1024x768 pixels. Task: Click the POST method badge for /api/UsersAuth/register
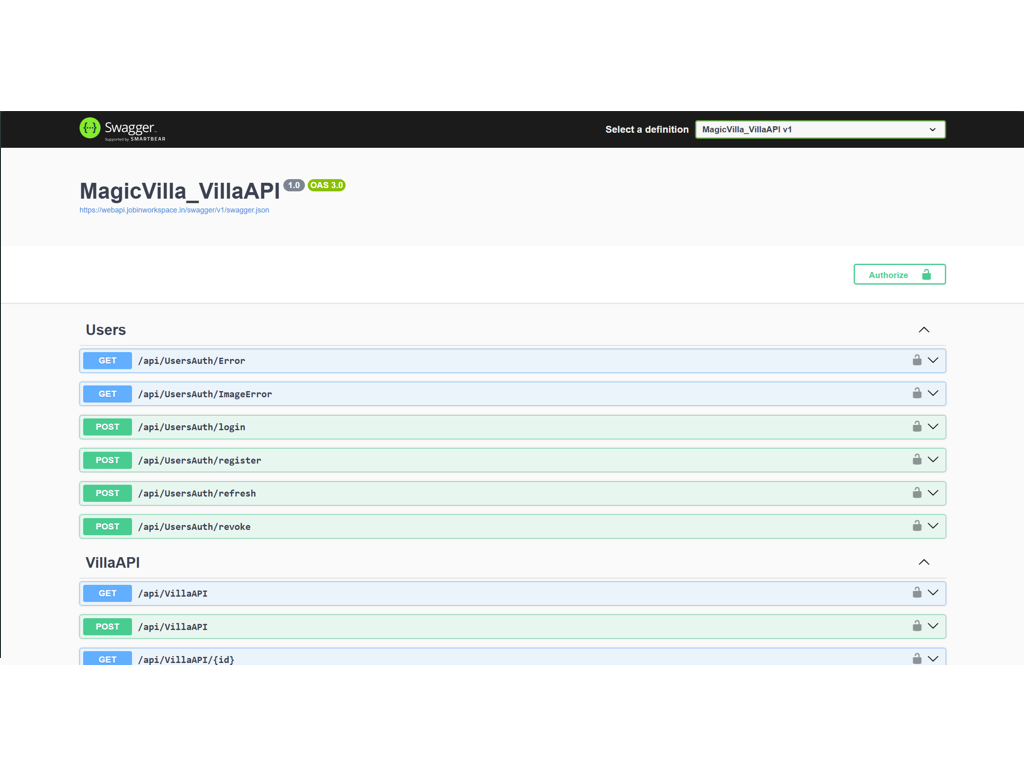(107, 460)
